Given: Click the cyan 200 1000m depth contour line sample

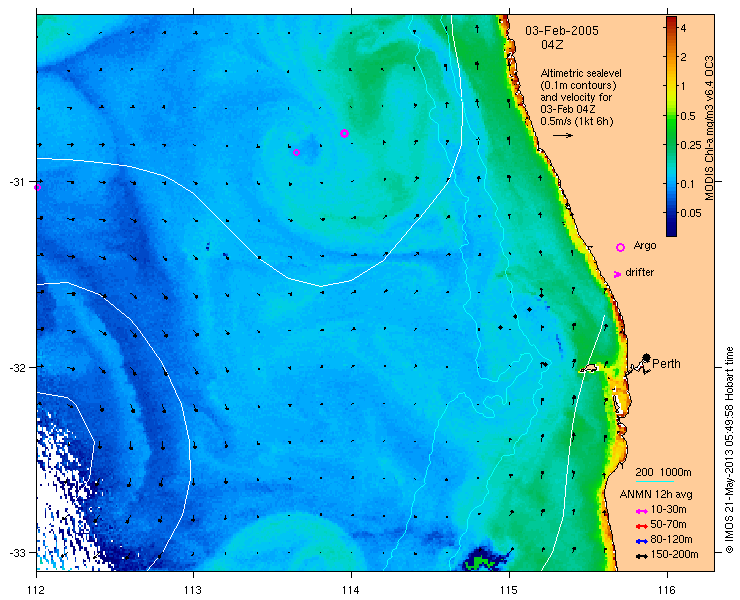Looking at the screenshot, I should pyautogui.click(x=655, y=482).
